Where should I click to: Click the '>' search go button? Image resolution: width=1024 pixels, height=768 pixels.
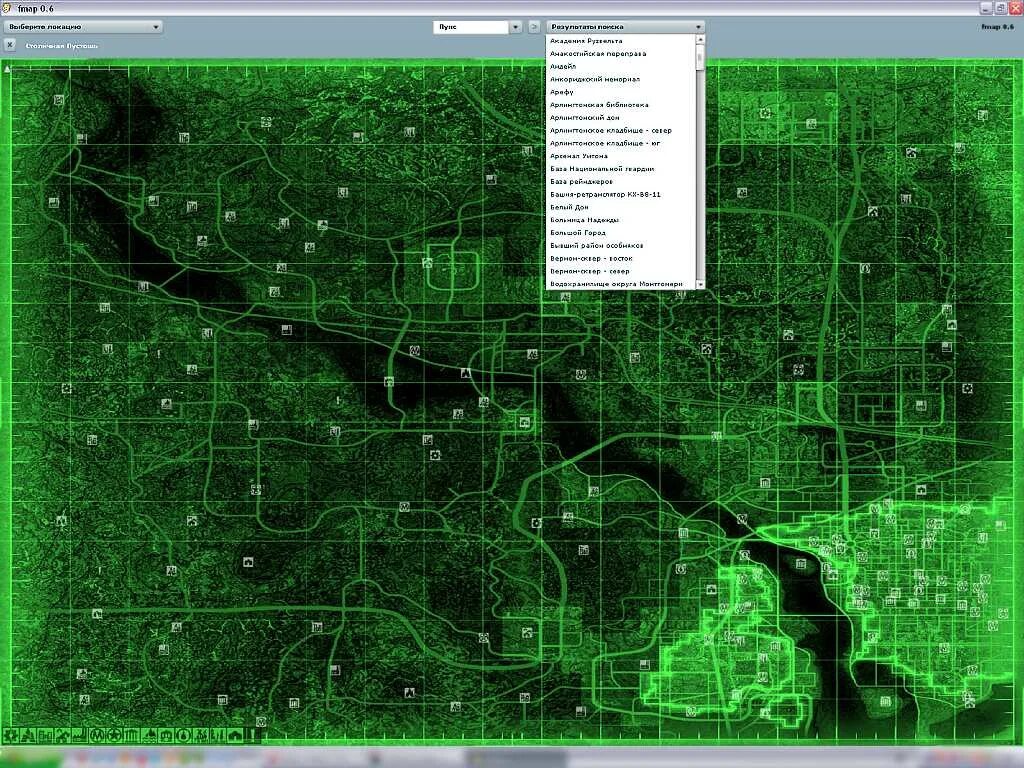[534, 27]
